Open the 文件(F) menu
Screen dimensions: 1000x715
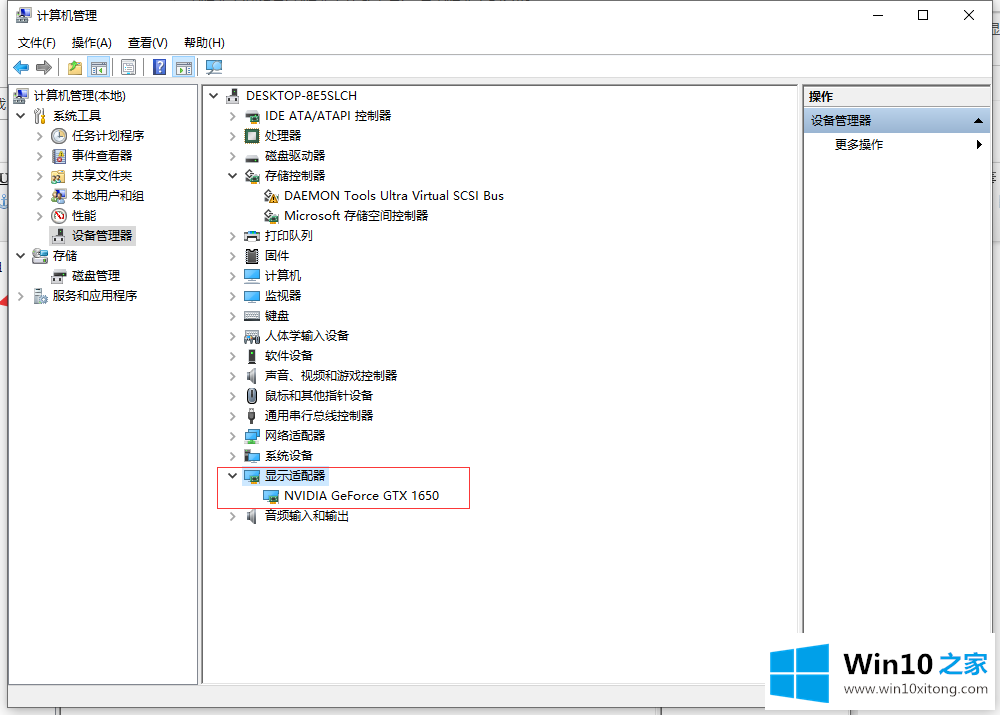click(x=36, y=43)
